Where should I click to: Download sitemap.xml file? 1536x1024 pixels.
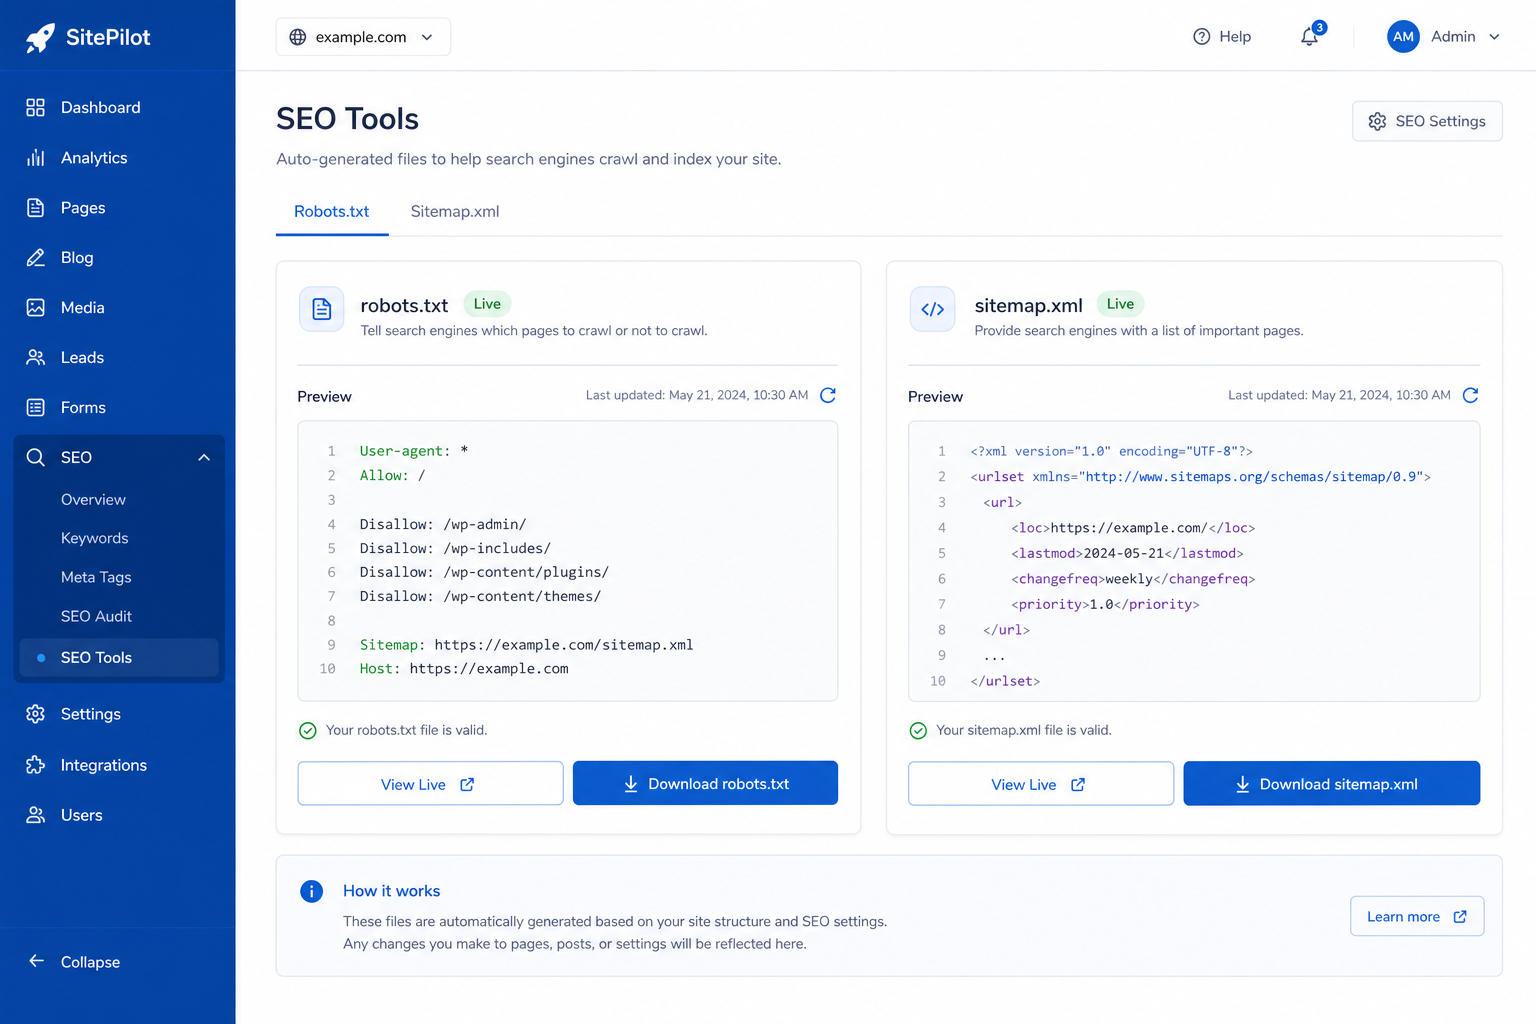[x=1332, y=784]
